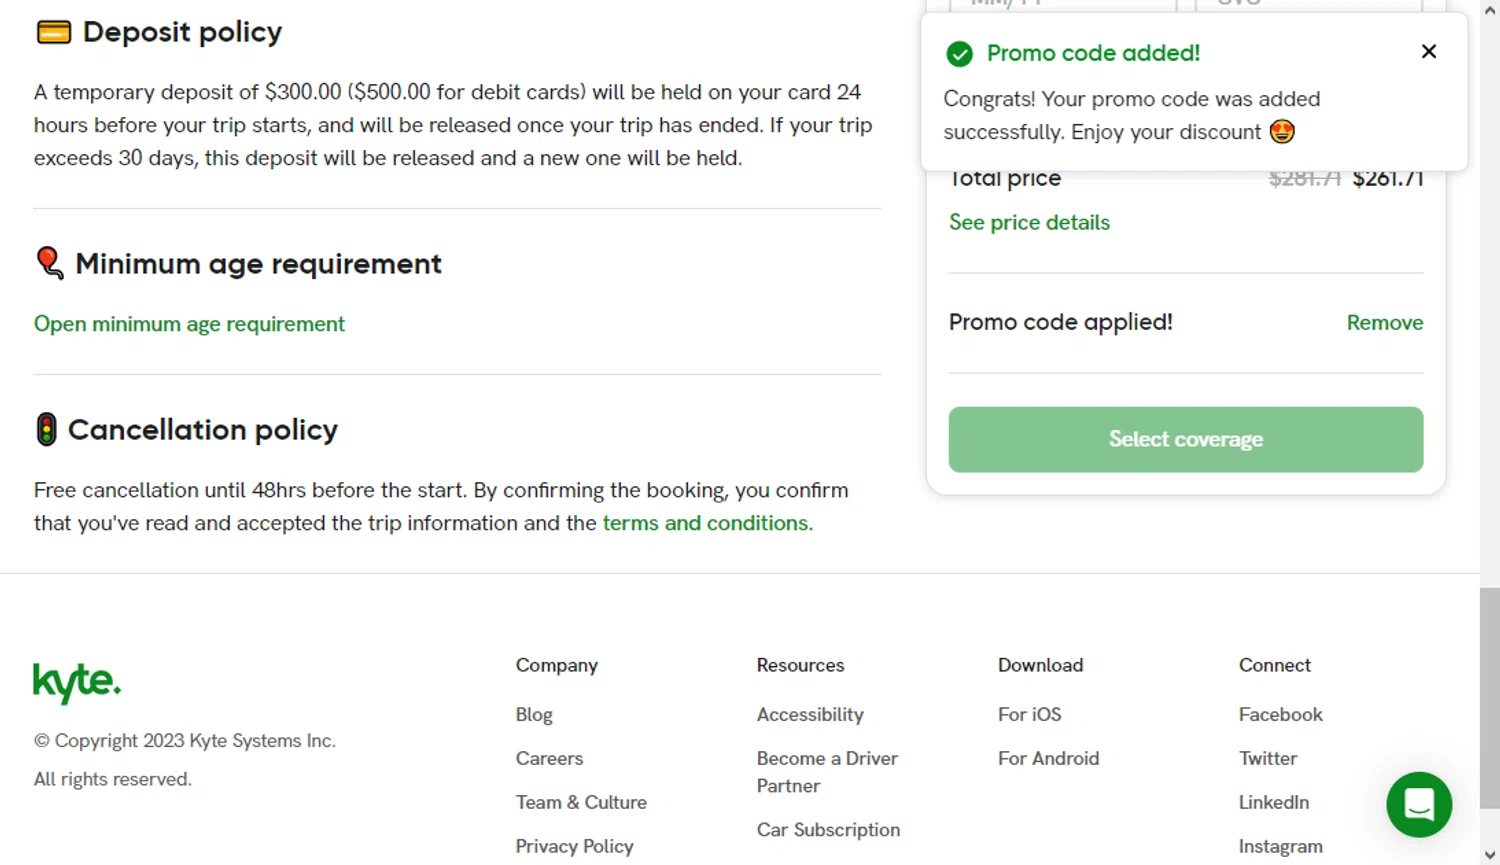This screenshot has height=865, width=1500.
Task: Expand the minimum age requirement section
Action: [189, 324]
